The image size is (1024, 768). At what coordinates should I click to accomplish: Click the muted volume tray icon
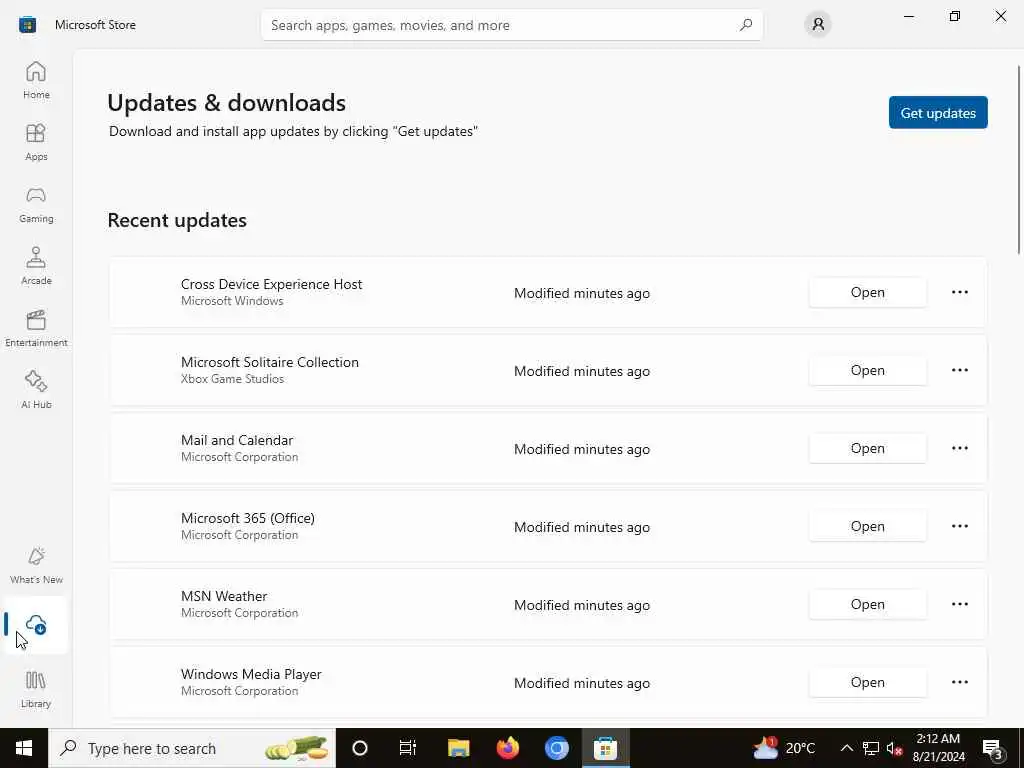[895, 748]
